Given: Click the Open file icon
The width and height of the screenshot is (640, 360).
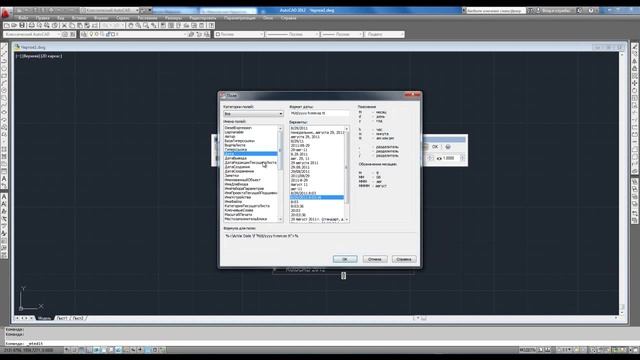Looking at the screenshot, I should coord(14,25).
